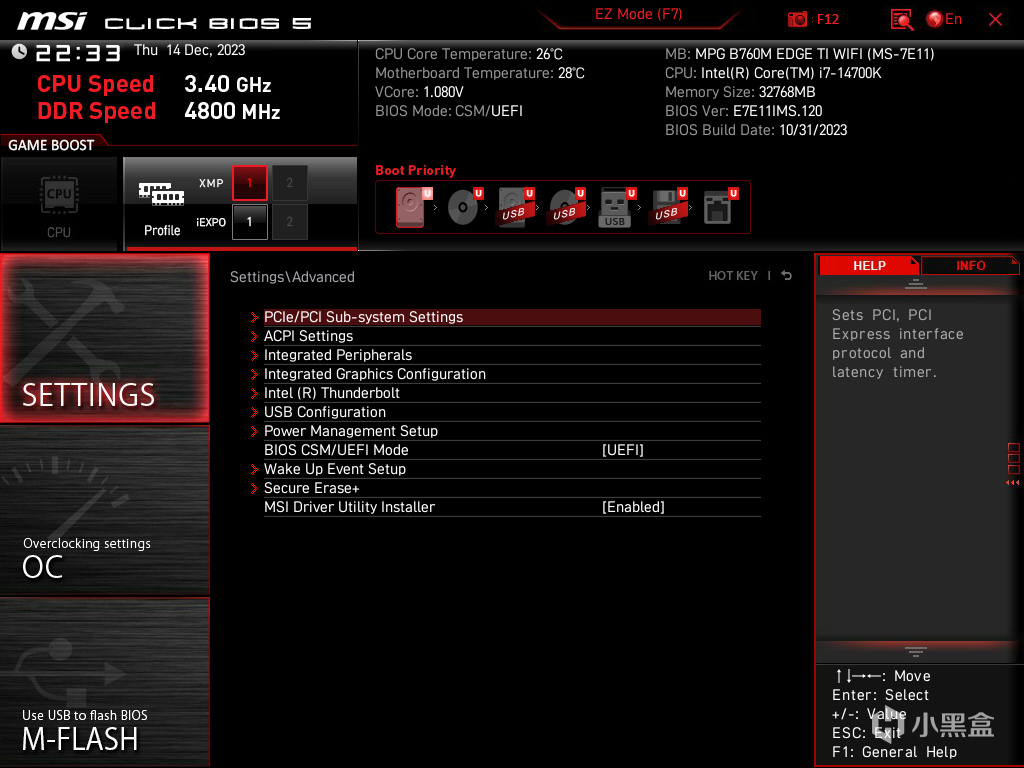The image size is (1024, 768).
Task: Click the CPU Core Temperature reading
Action: [x=468, y=54]
